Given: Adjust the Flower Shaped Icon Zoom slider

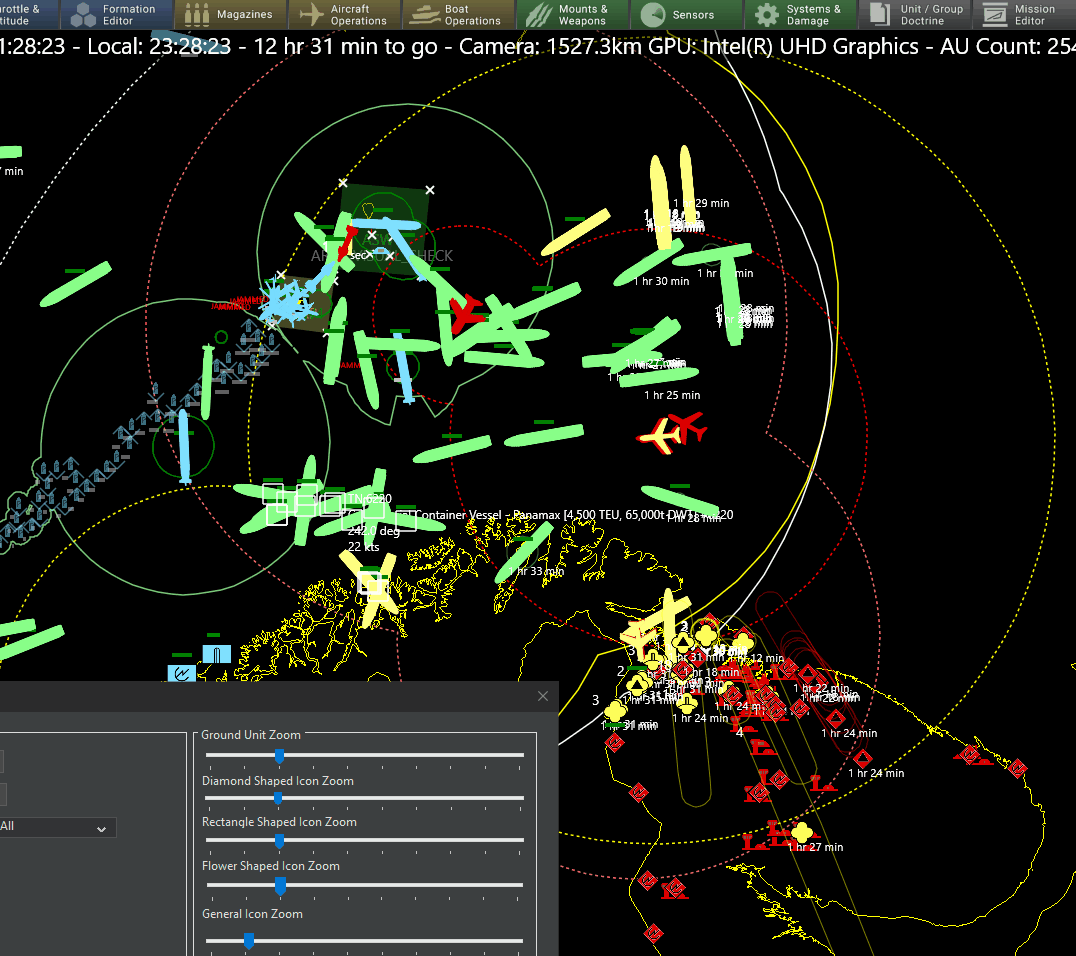Looking at the screenshot, I should [280, 887].
